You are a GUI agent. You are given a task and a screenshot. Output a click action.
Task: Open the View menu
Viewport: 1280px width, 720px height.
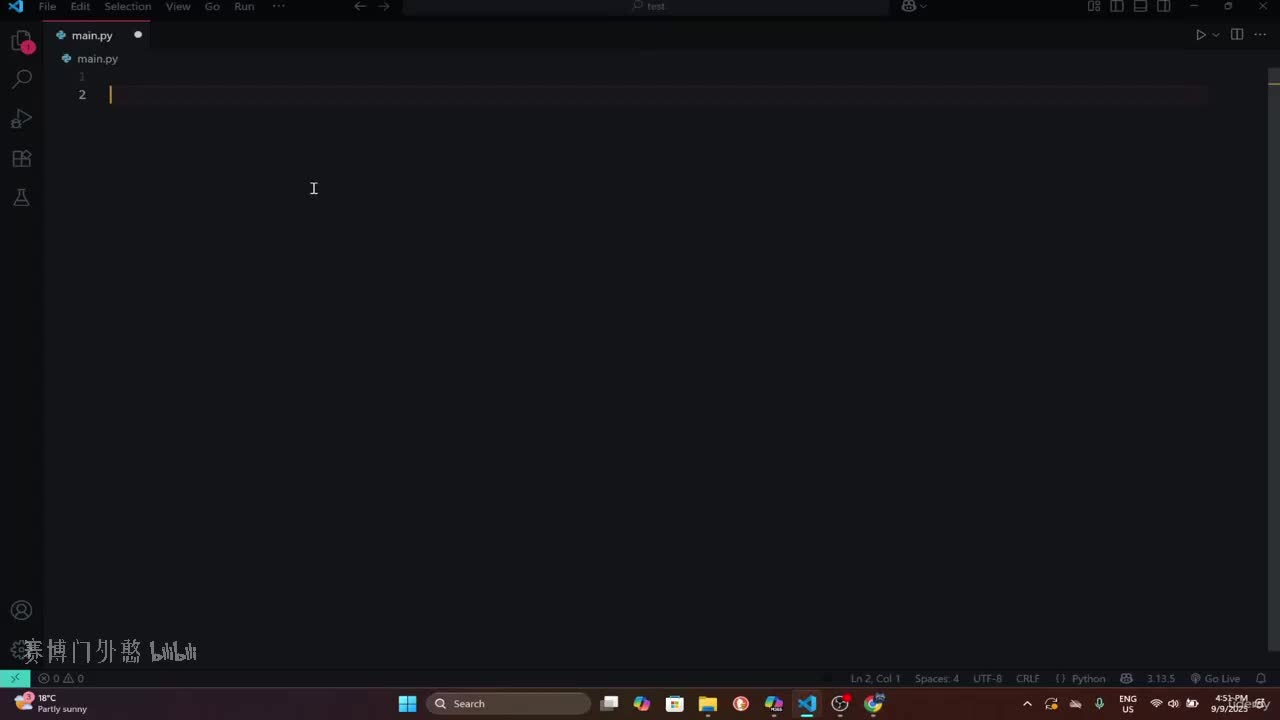pos(178,6)
